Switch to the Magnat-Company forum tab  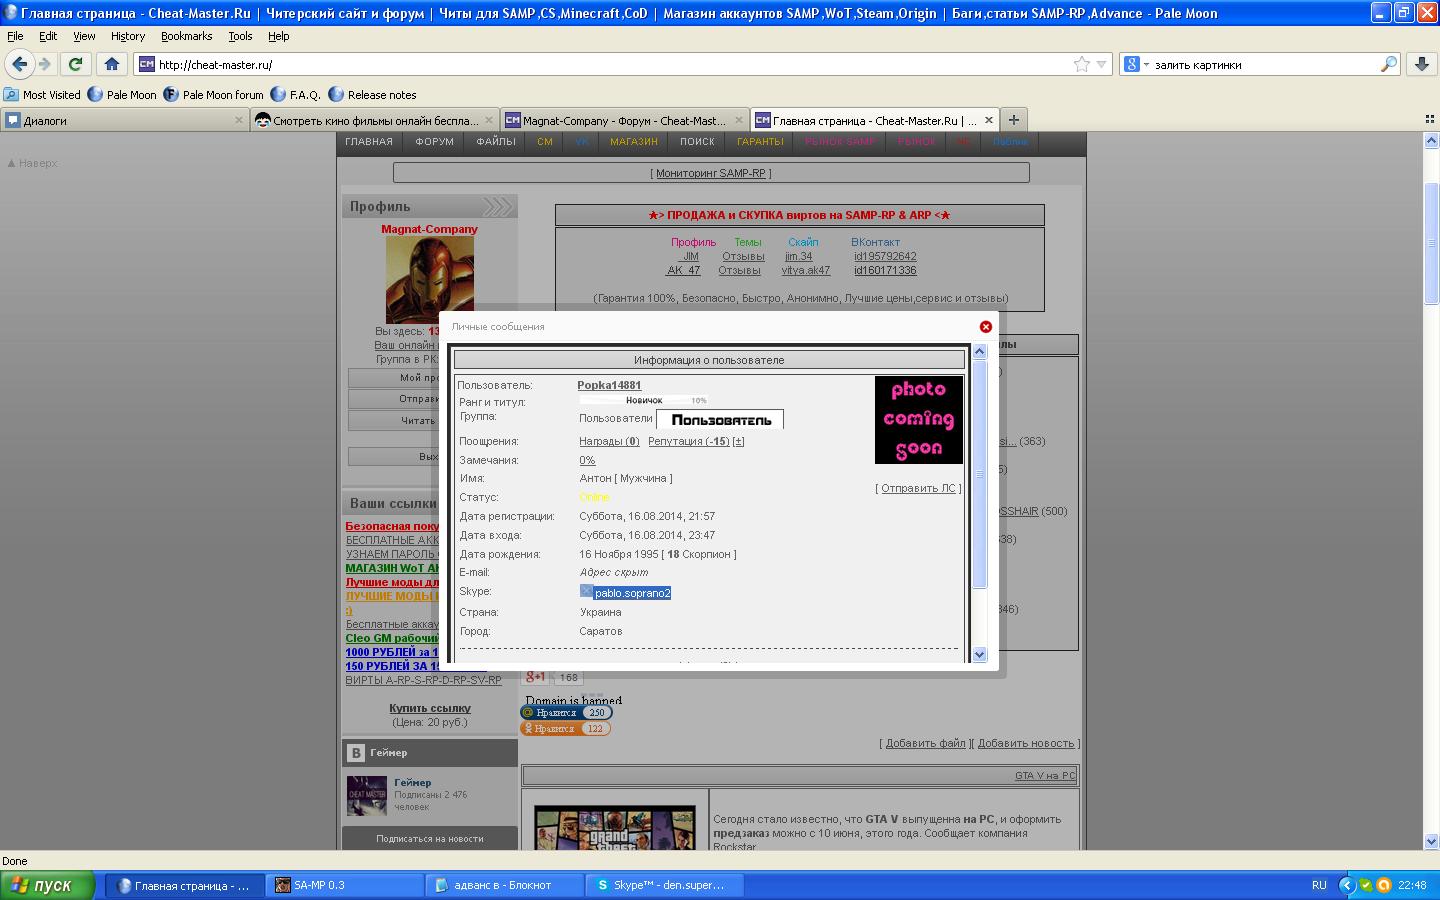pyautogui.click(x=624, y=120)
